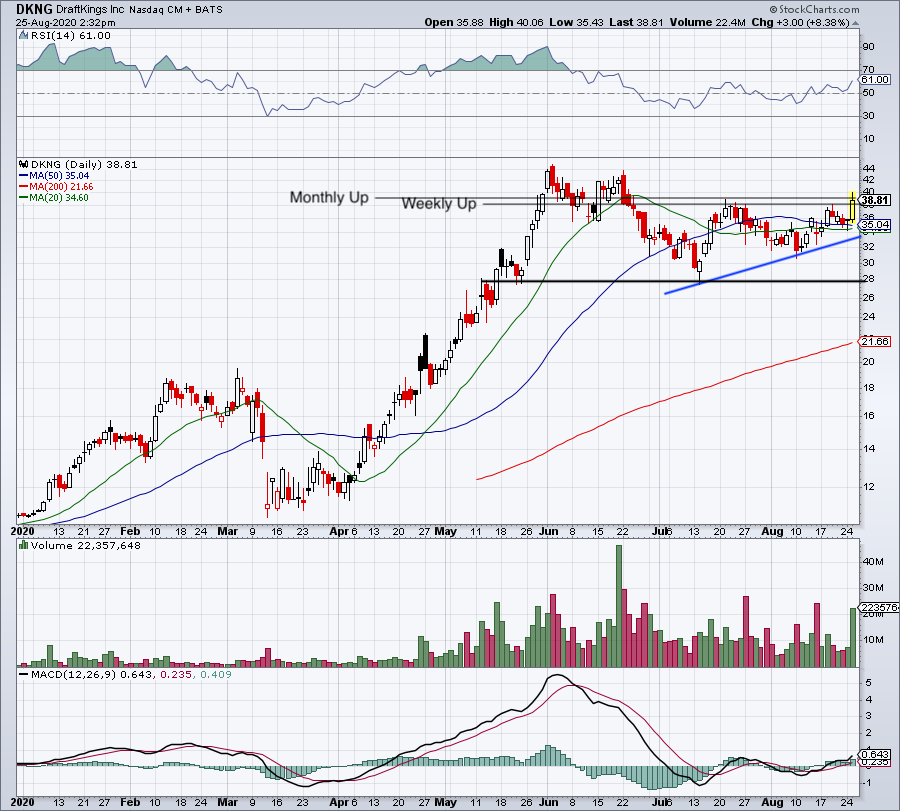Image resolution: width=900 pixels, height=811 pixels.
Task: Click the volume bars icon beside Volume label
Action: (24, 545)
